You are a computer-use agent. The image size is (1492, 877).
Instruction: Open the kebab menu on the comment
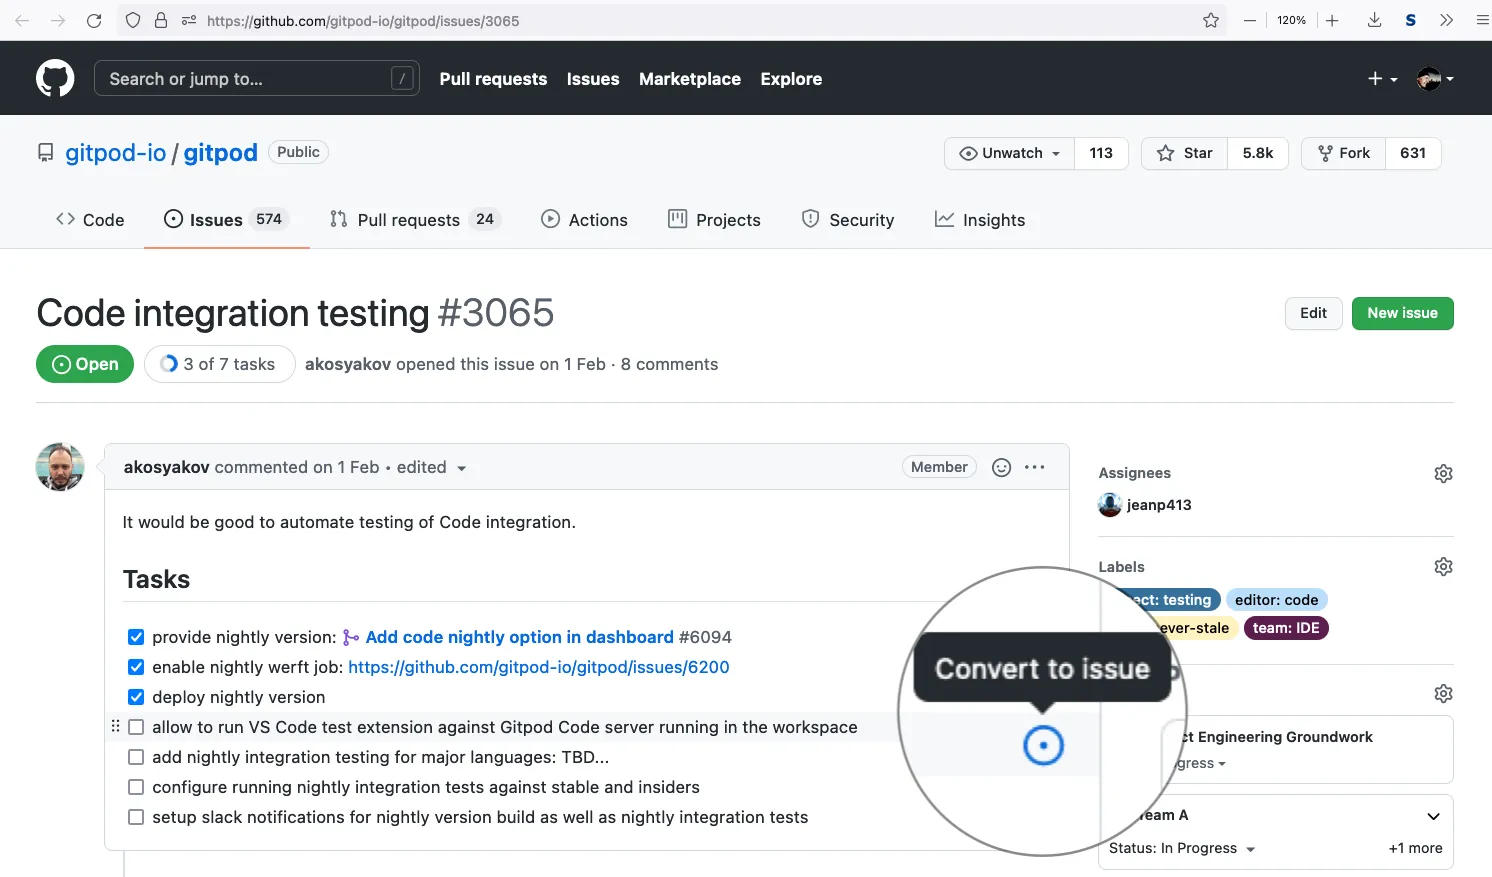point(1035,466)
